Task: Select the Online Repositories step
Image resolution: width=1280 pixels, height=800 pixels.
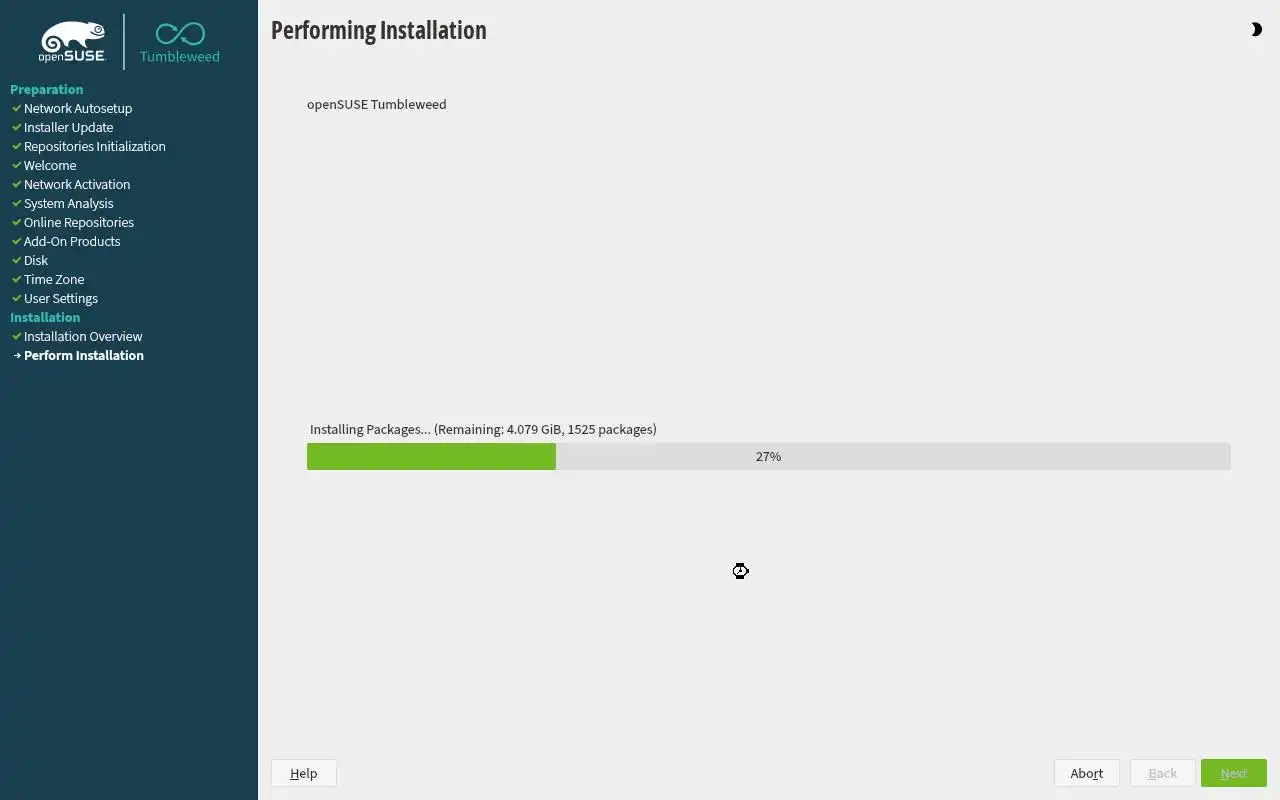Action: pyautogui.click(x=79, y=222)
